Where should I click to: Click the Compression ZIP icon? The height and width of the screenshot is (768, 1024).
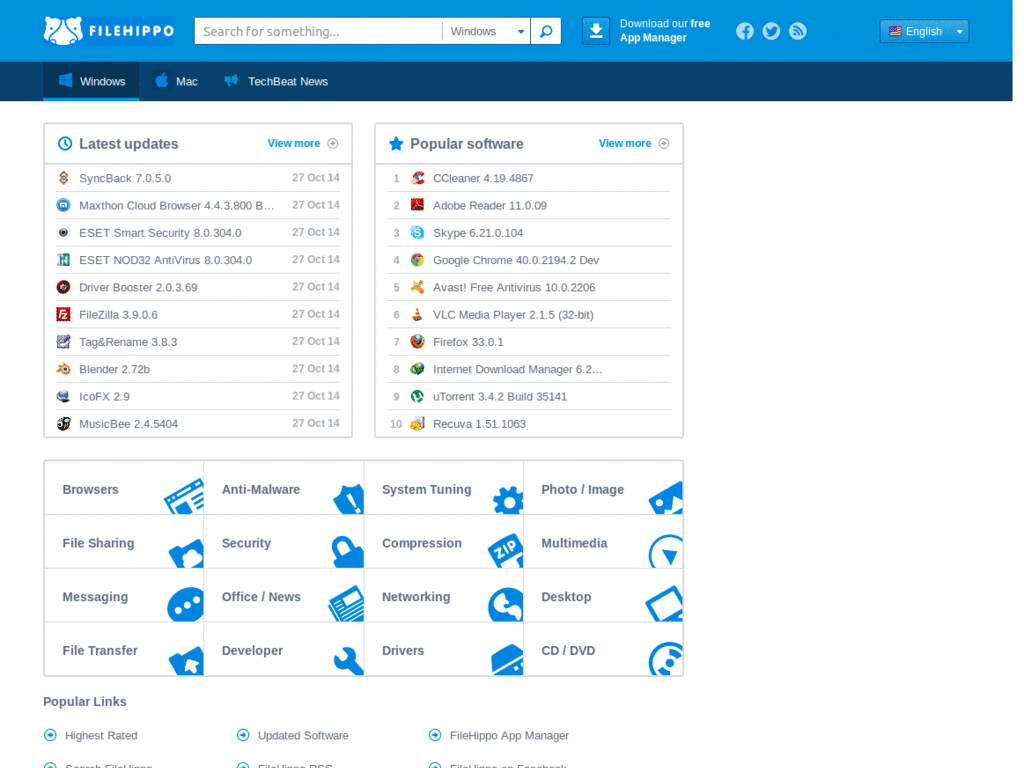(505, 551)
